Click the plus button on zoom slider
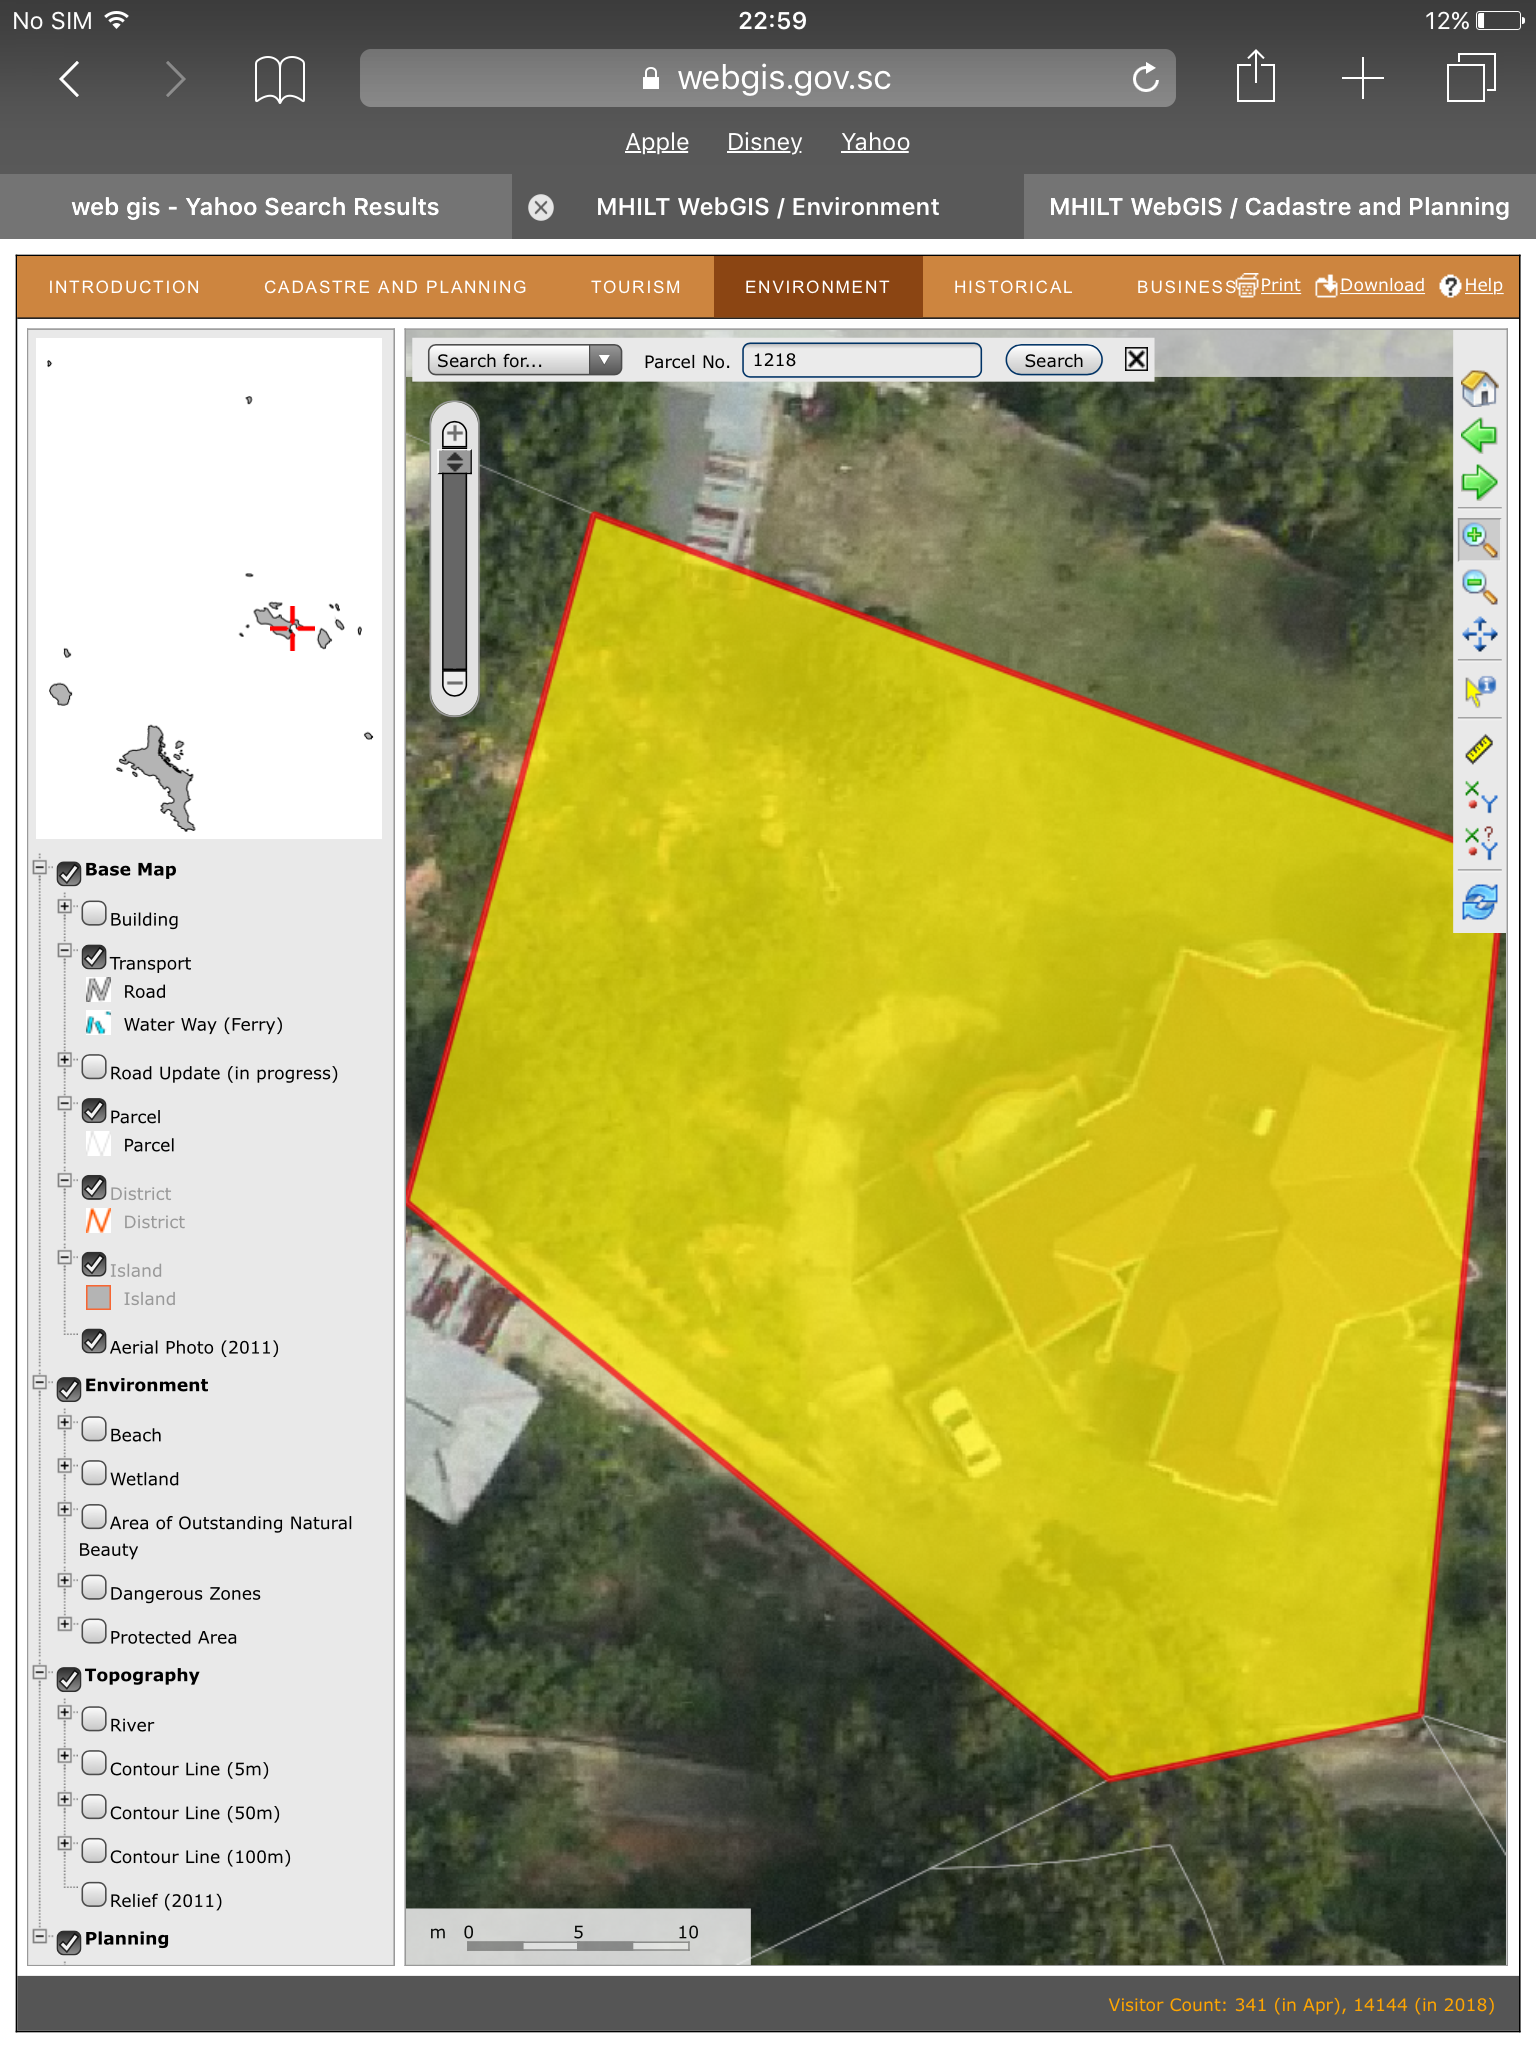Viewport: 1536px width, 2048px height. tap(455, 434)
